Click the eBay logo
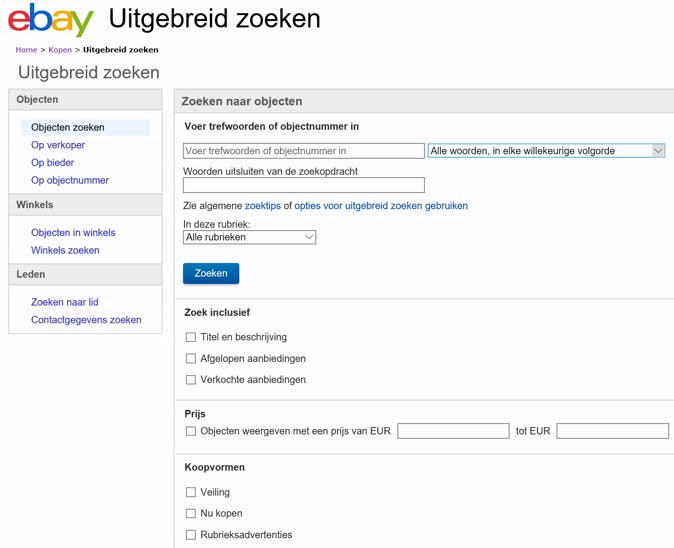 tap(50, 20)
